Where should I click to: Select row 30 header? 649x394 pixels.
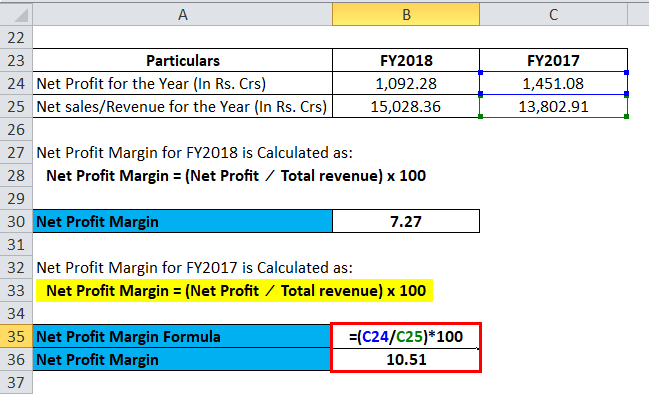pyautogui.click(x=16, y=221)
